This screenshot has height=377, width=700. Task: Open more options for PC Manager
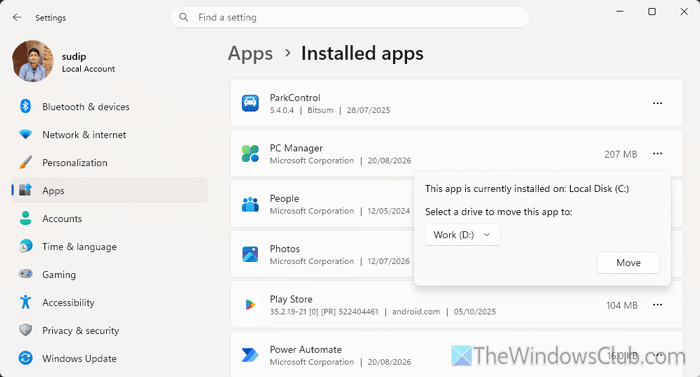[x=657, y=154]
